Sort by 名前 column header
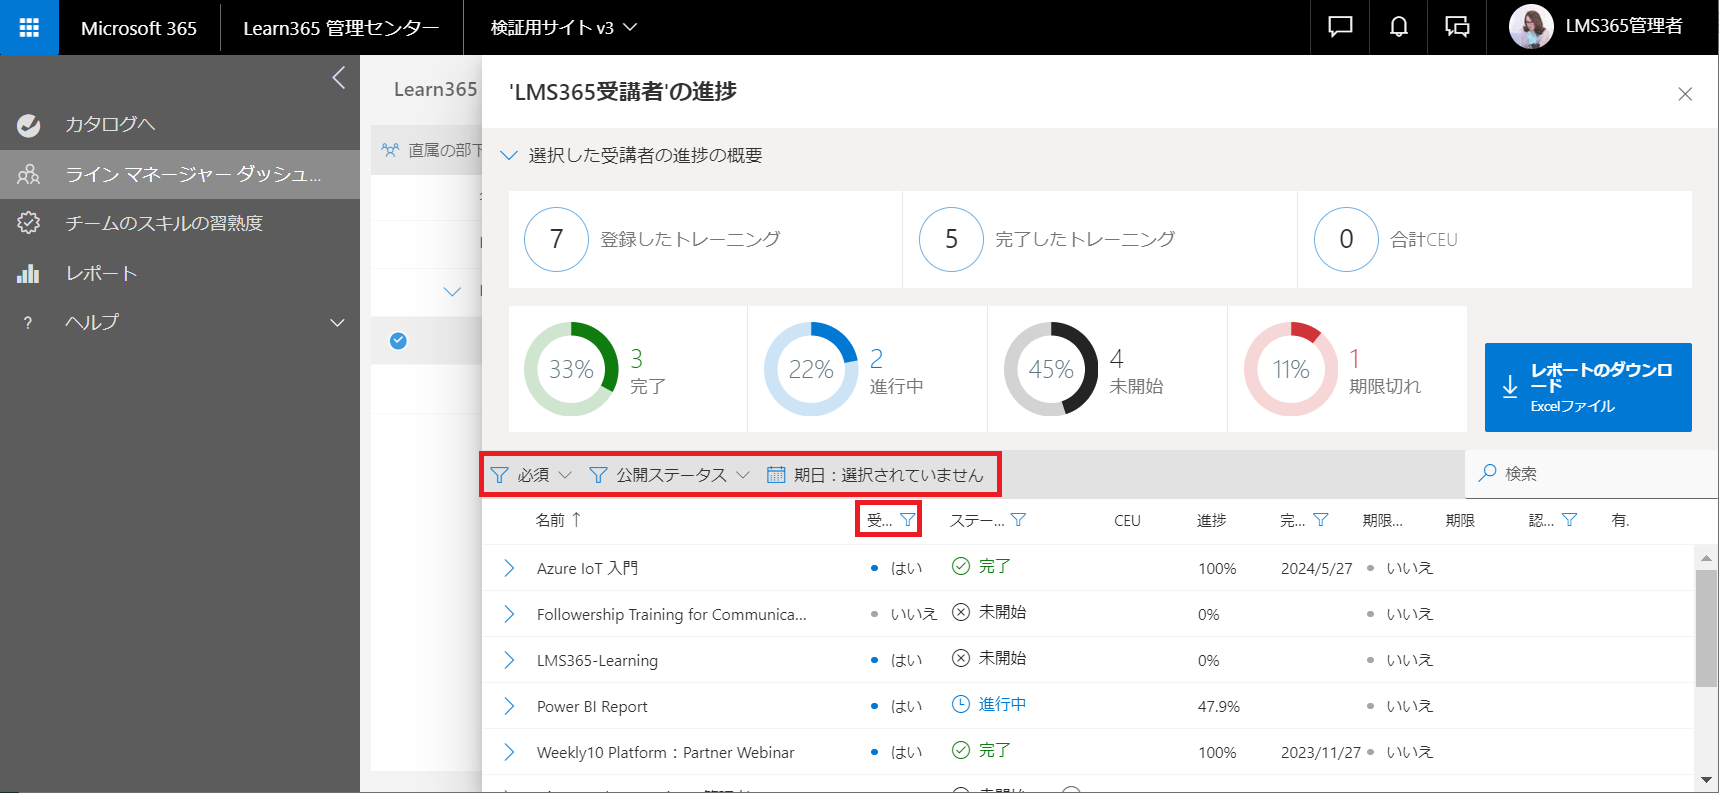Image resolution: width=1719 pixels, height=793 pixels. pos(557,520)
